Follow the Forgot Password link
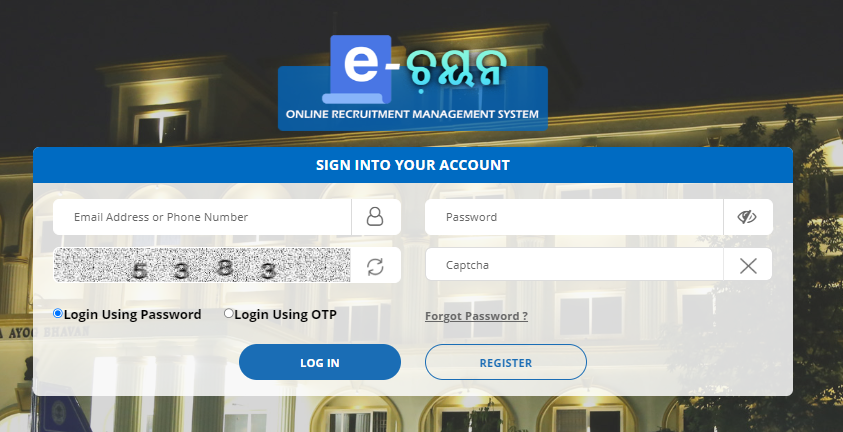This screenshot has width=843, height=432. pyautogui.click(x=476, y=316)
